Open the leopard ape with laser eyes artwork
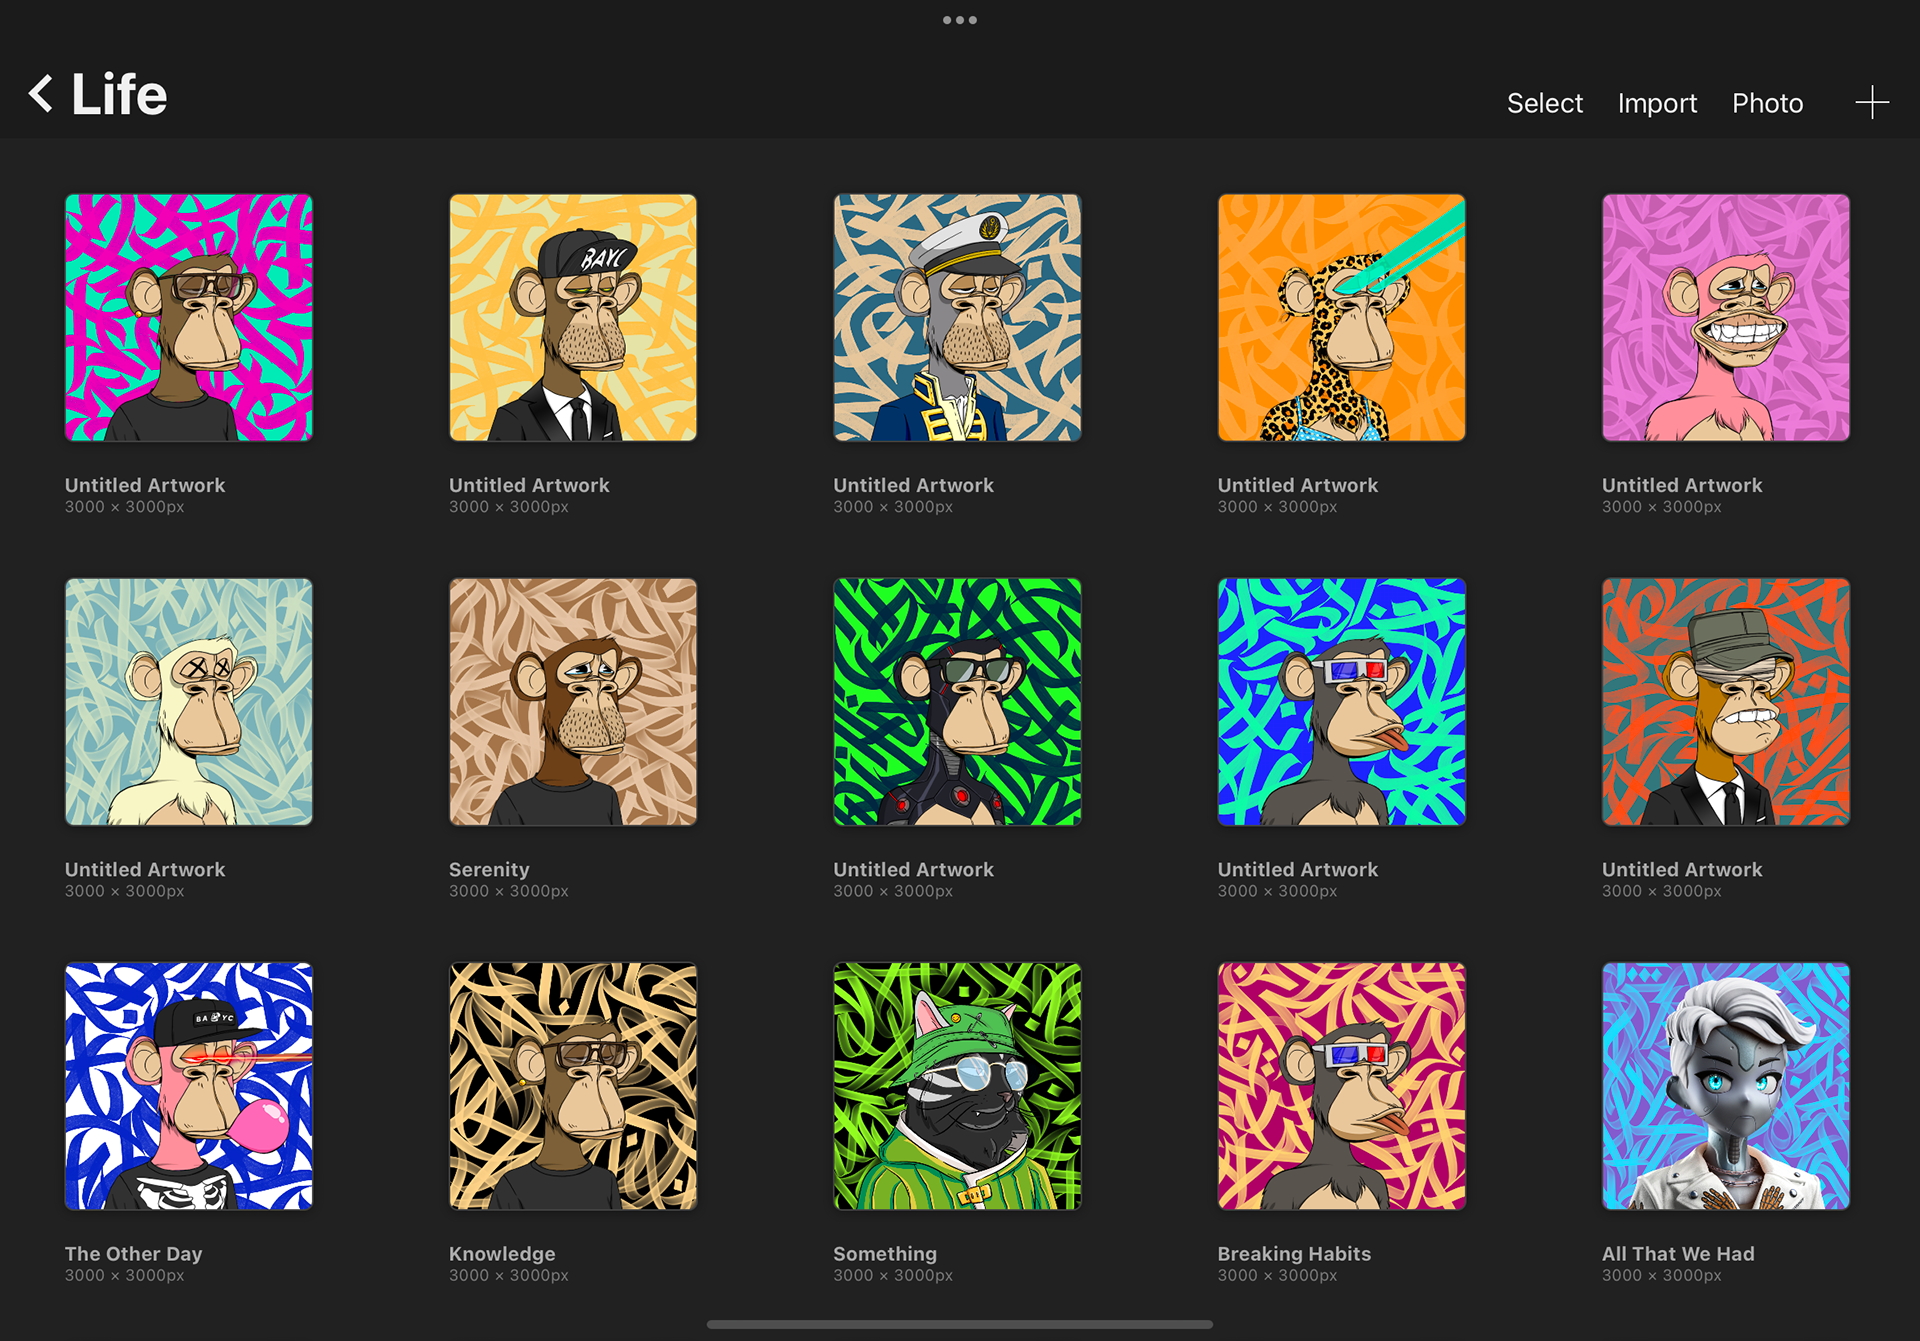1920x1341 pixels. pyautogui.click(x=1341, y=318)
